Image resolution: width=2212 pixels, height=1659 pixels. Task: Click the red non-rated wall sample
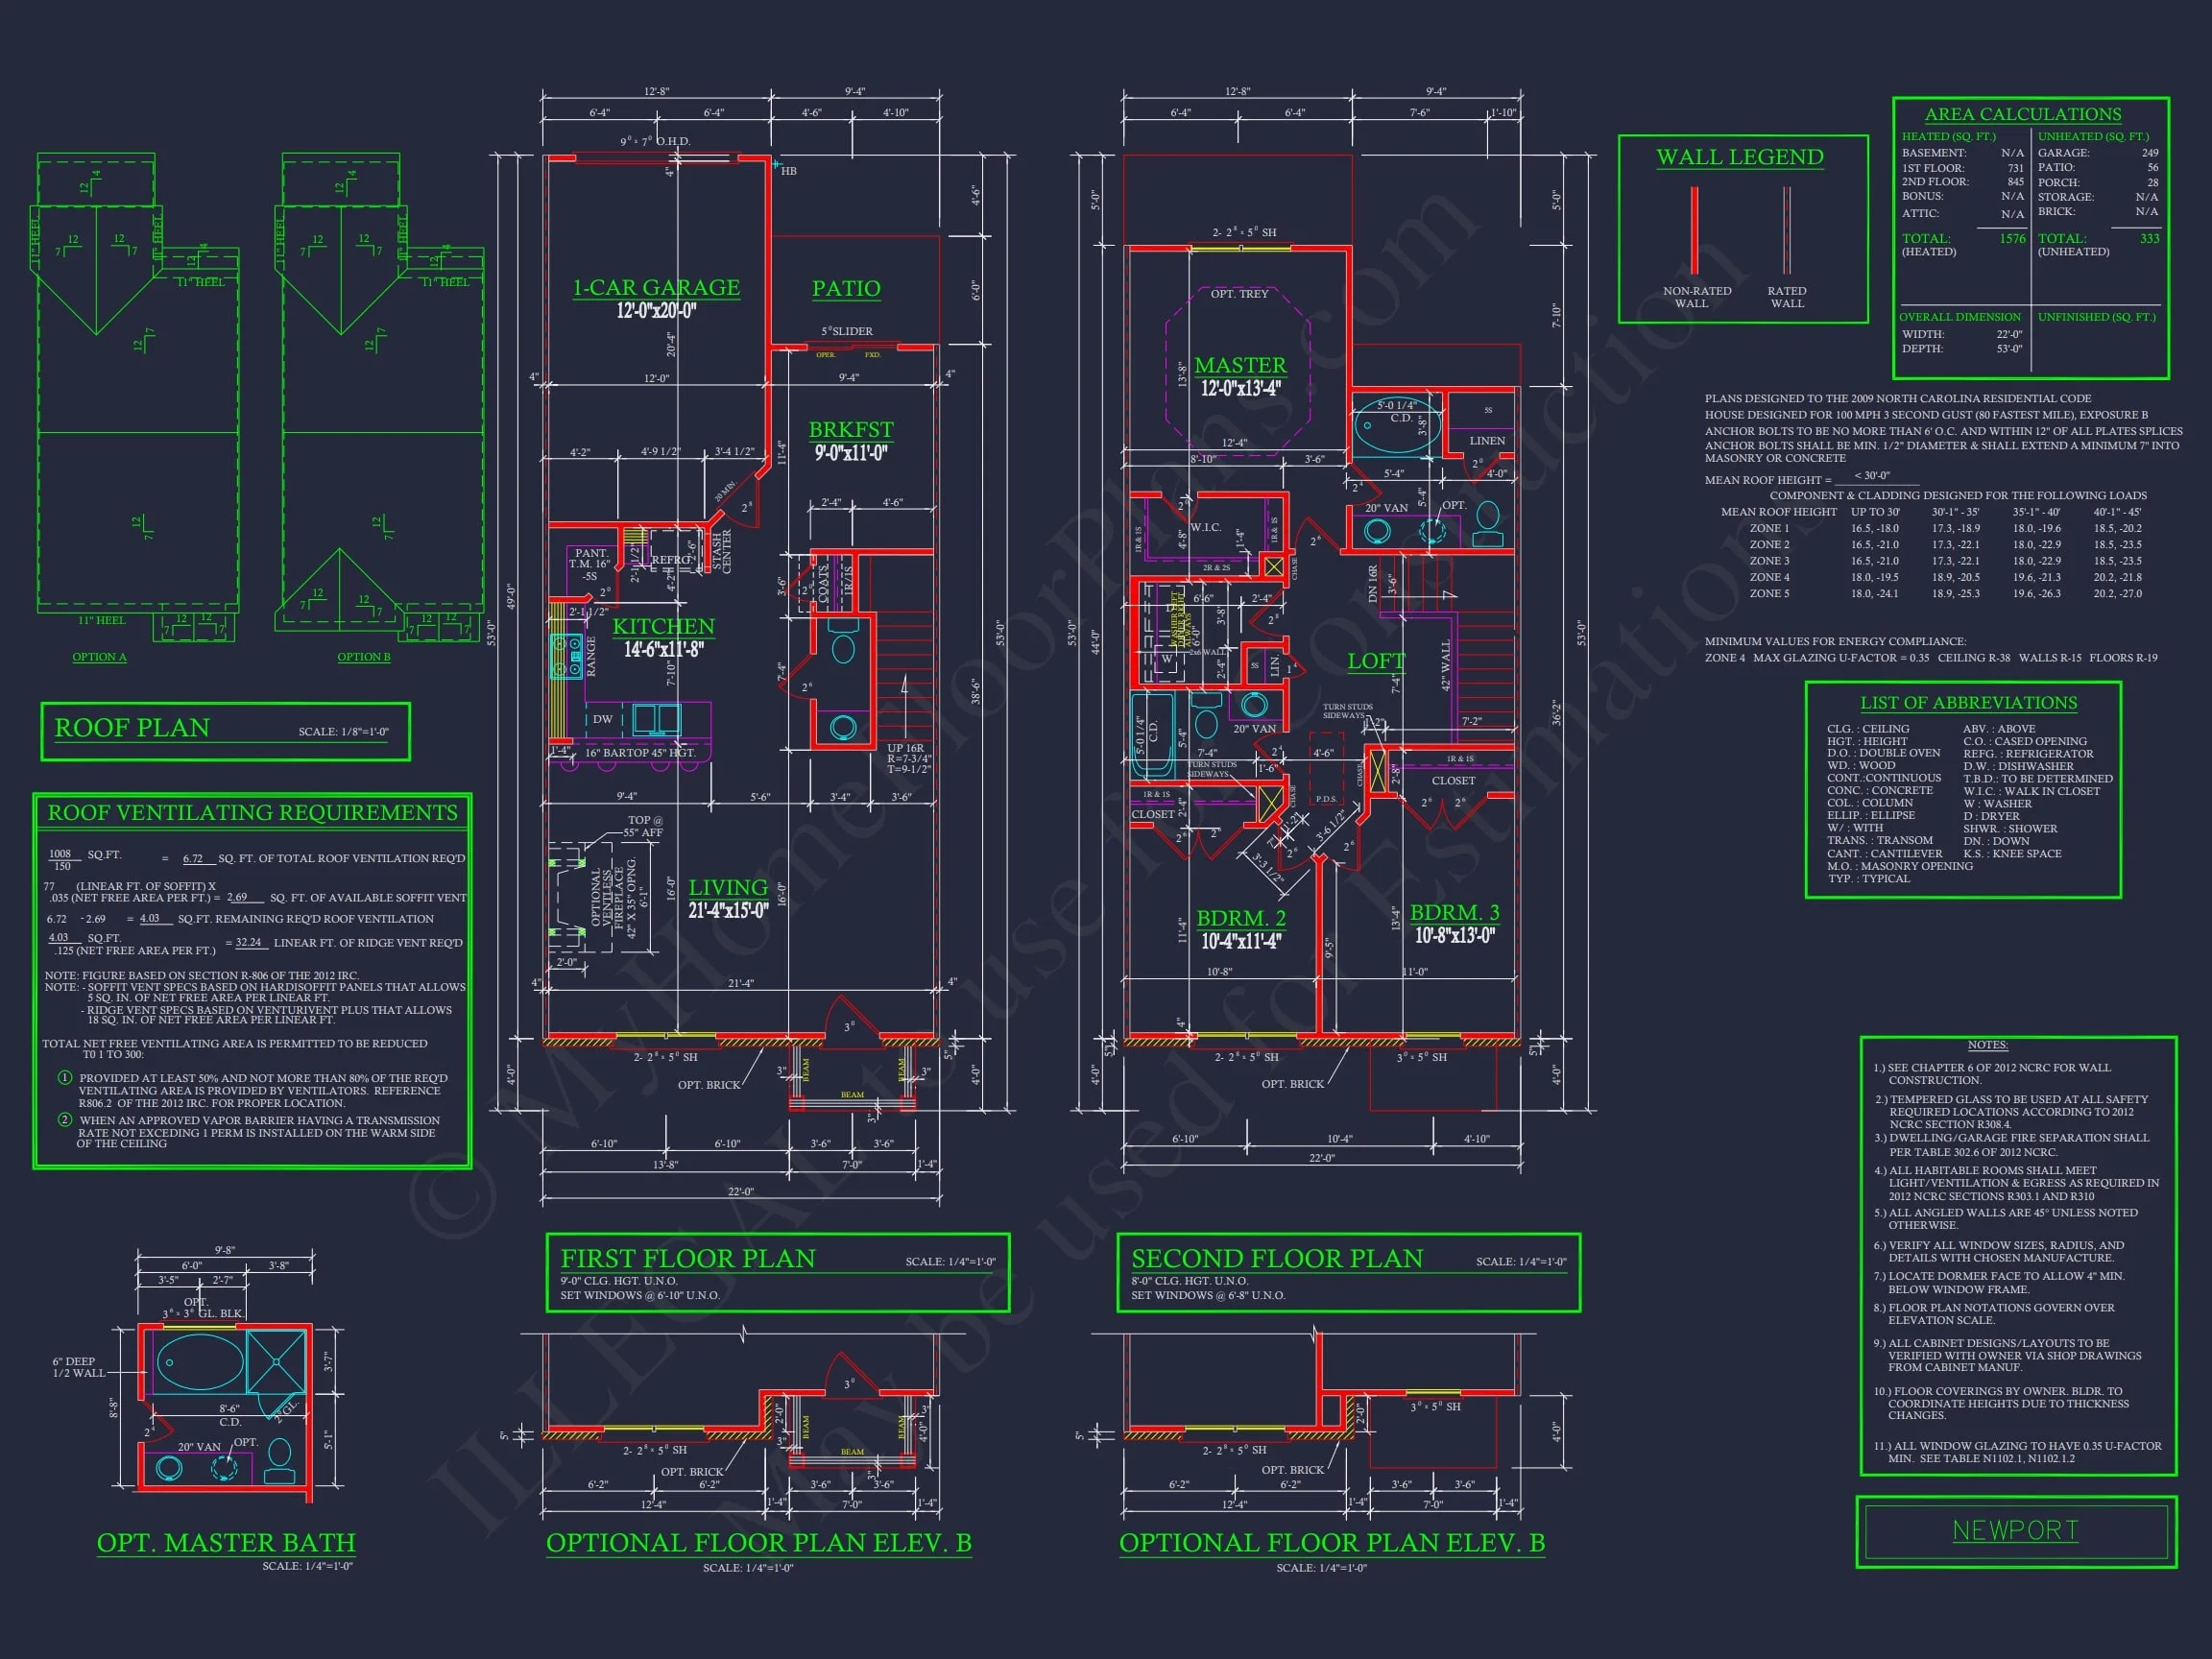tap(1694, 230)
